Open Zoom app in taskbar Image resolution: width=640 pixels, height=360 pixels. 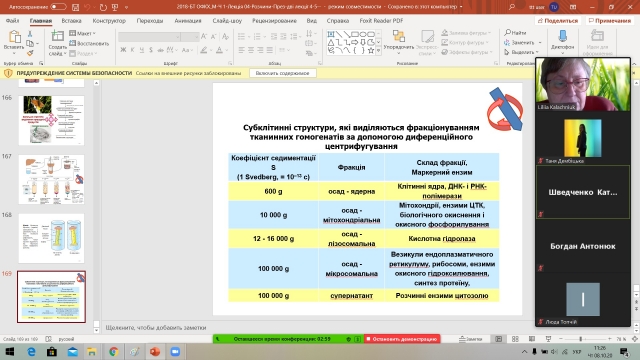175,351
